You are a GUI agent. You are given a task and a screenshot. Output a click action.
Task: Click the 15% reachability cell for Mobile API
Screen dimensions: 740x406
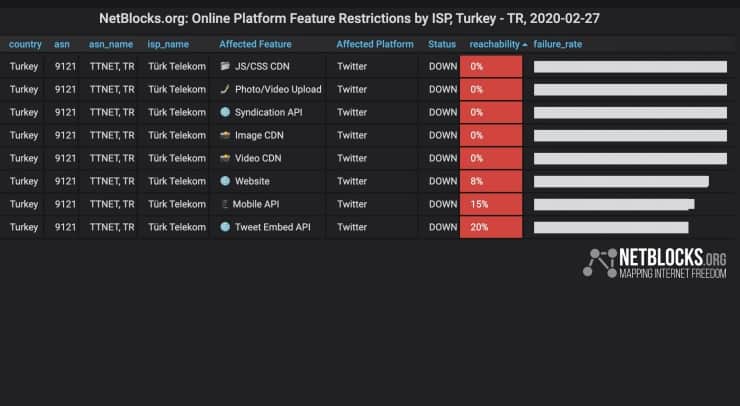(x=491, y=204)
